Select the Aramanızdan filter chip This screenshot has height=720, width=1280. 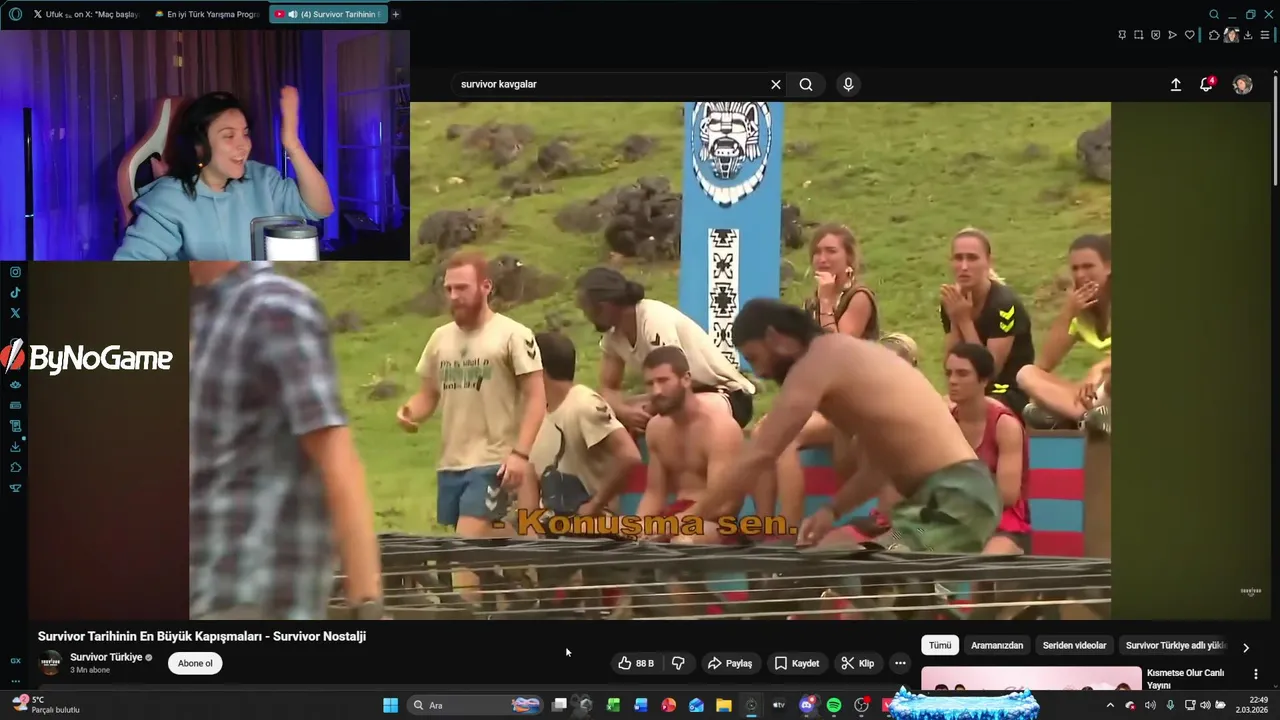pyautogui.click(x=997, y=645)
